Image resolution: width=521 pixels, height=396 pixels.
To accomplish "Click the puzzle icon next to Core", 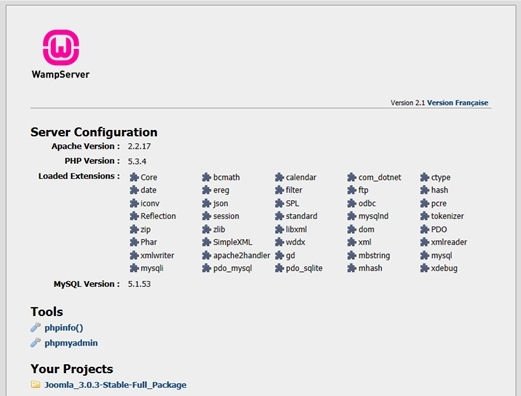I will 134,177.
